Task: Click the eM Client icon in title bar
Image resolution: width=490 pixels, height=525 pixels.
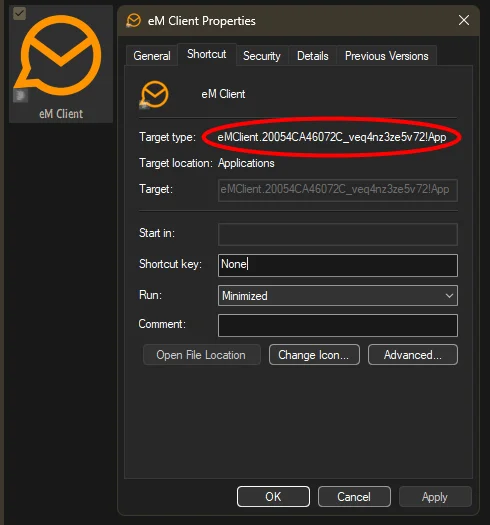Action: [133, 21]
